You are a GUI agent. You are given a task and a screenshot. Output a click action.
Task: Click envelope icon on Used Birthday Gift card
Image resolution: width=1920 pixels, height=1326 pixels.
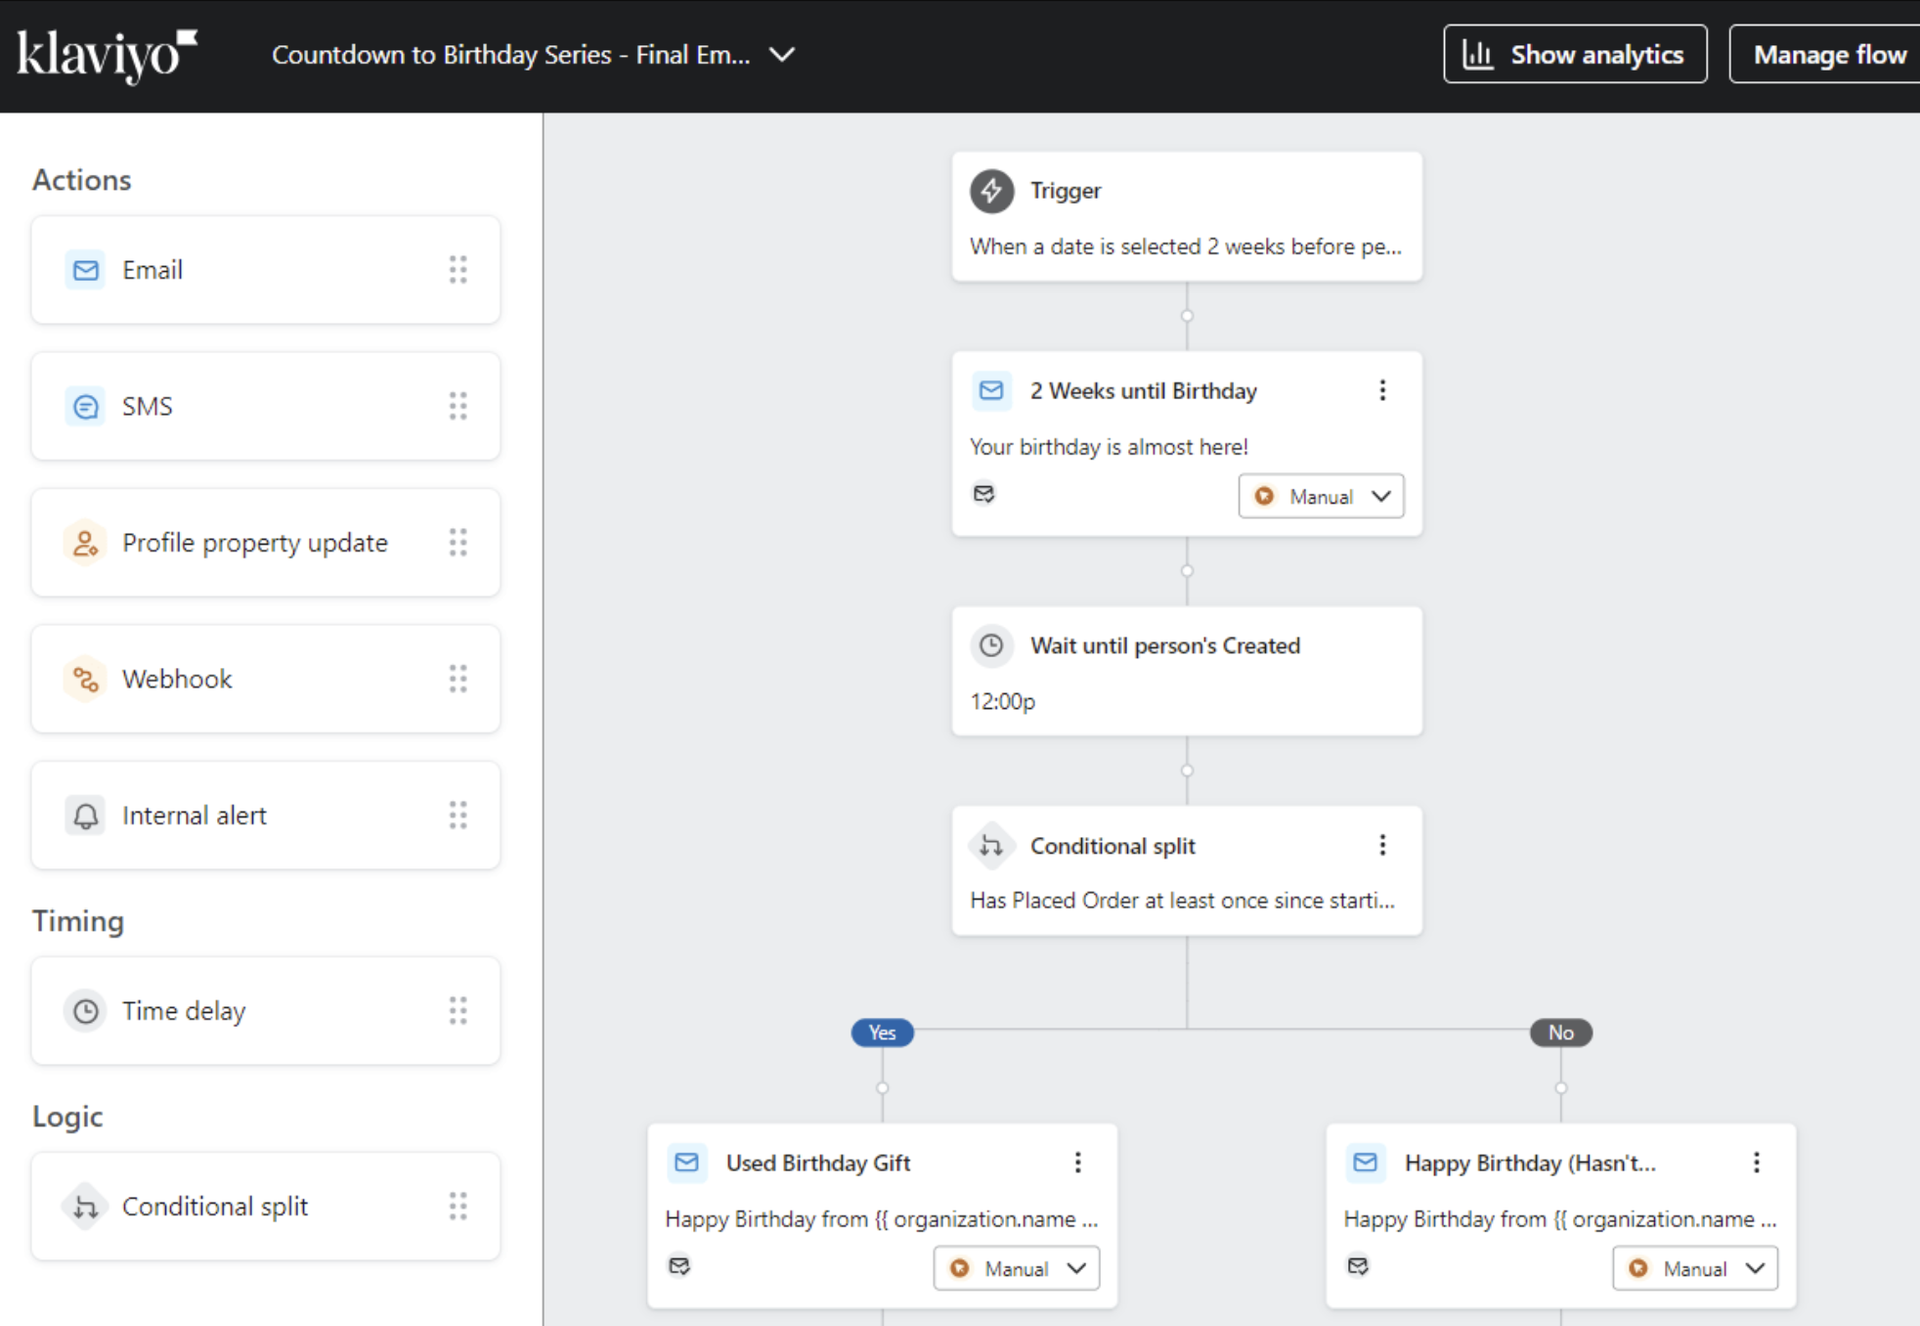tap(687, 1162)
